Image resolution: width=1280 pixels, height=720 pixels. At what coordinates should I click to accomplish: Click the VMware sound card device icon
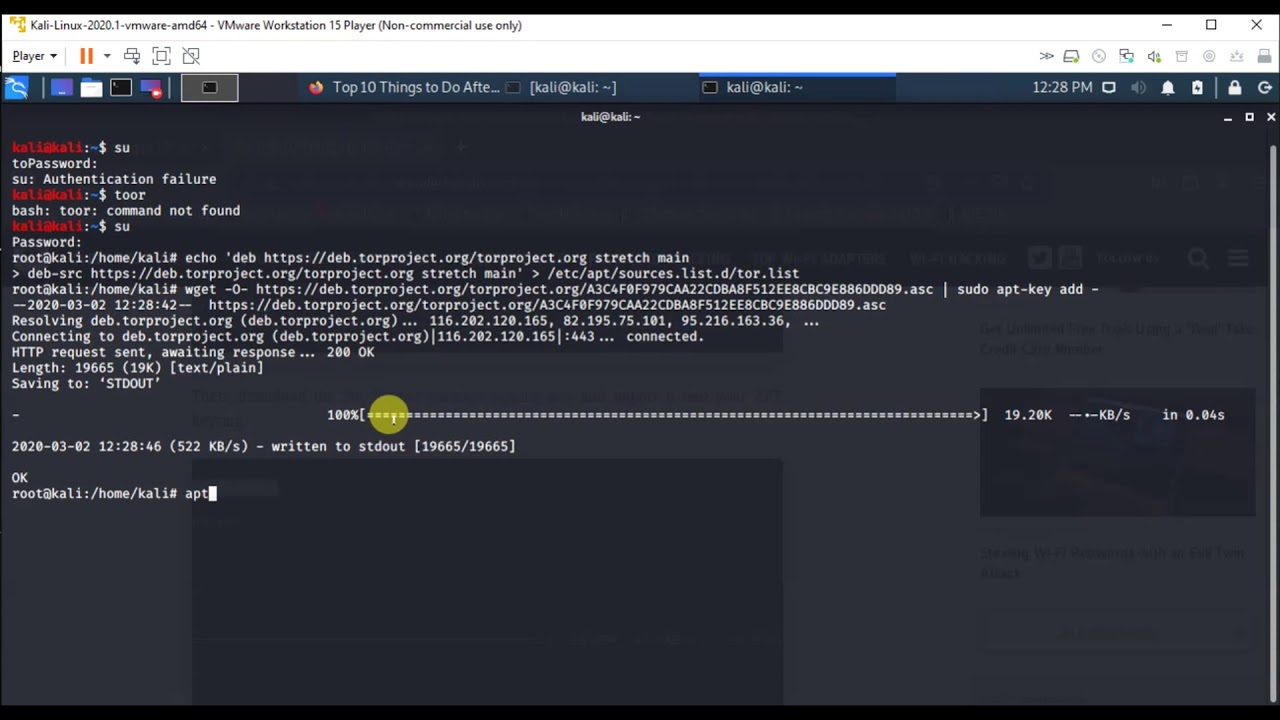click(x=1154, y=56)
